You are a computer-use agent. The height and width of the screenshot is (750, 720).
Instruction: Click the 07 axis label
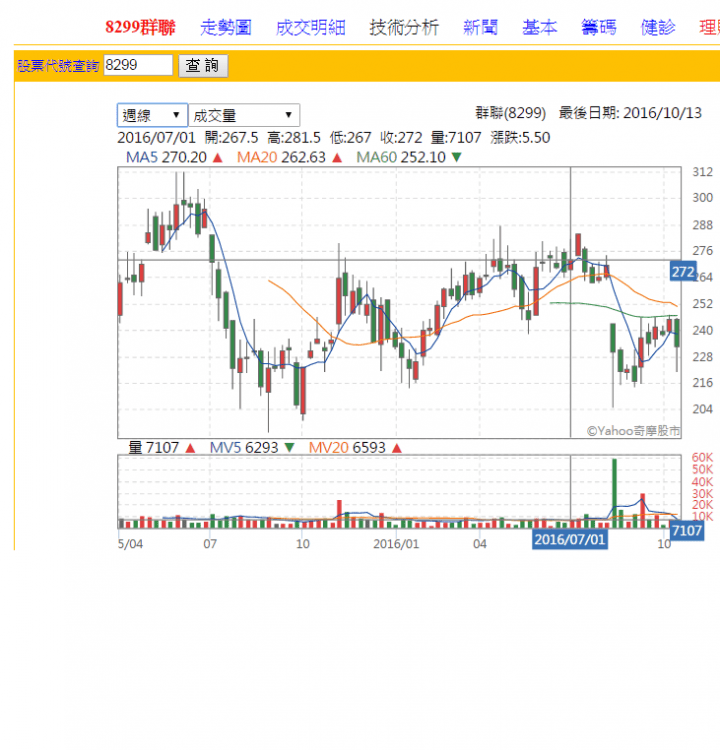[210, 544]
